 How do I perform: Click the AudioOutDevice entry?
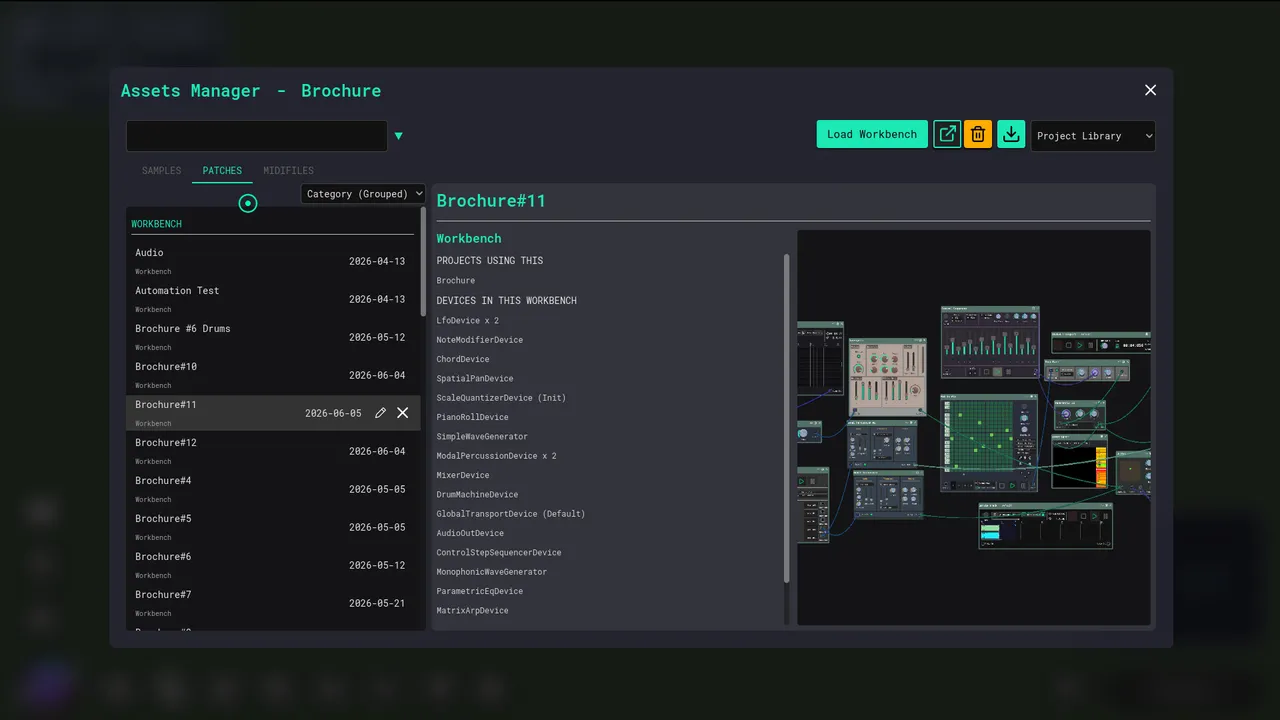click(470, 533)
